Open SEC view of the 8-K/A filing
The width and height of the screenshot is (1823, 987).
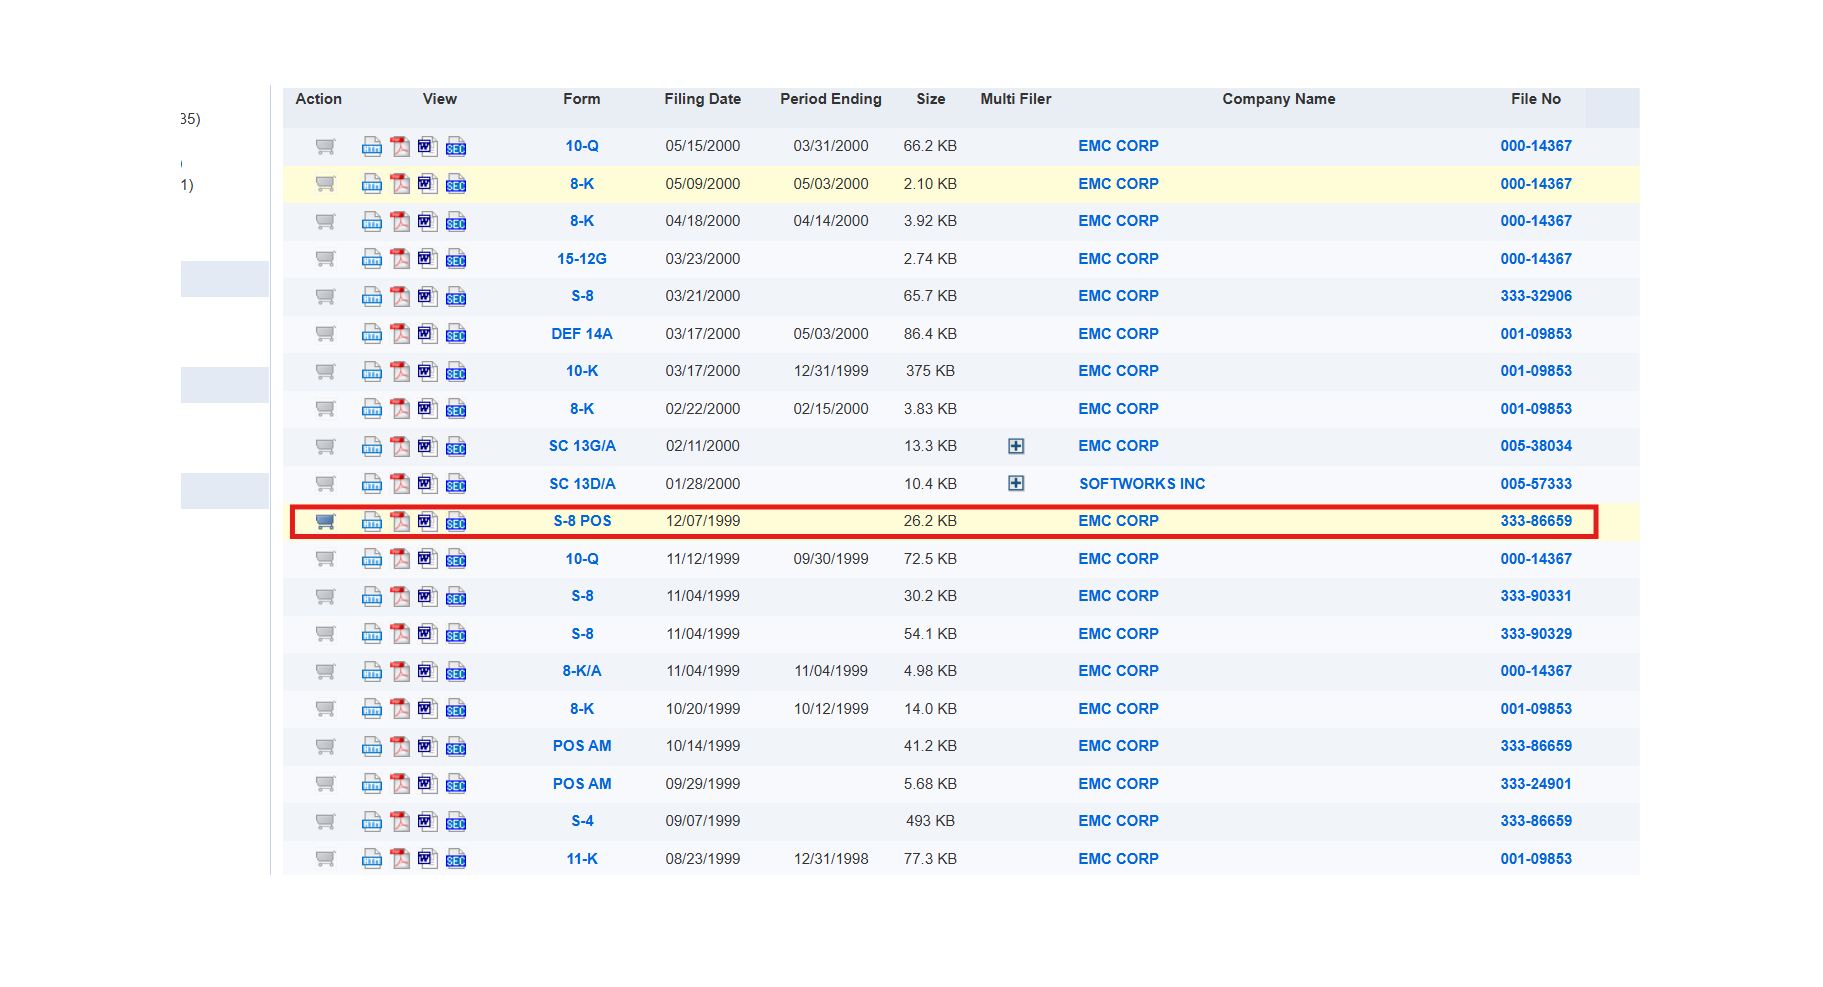(456, 672)
